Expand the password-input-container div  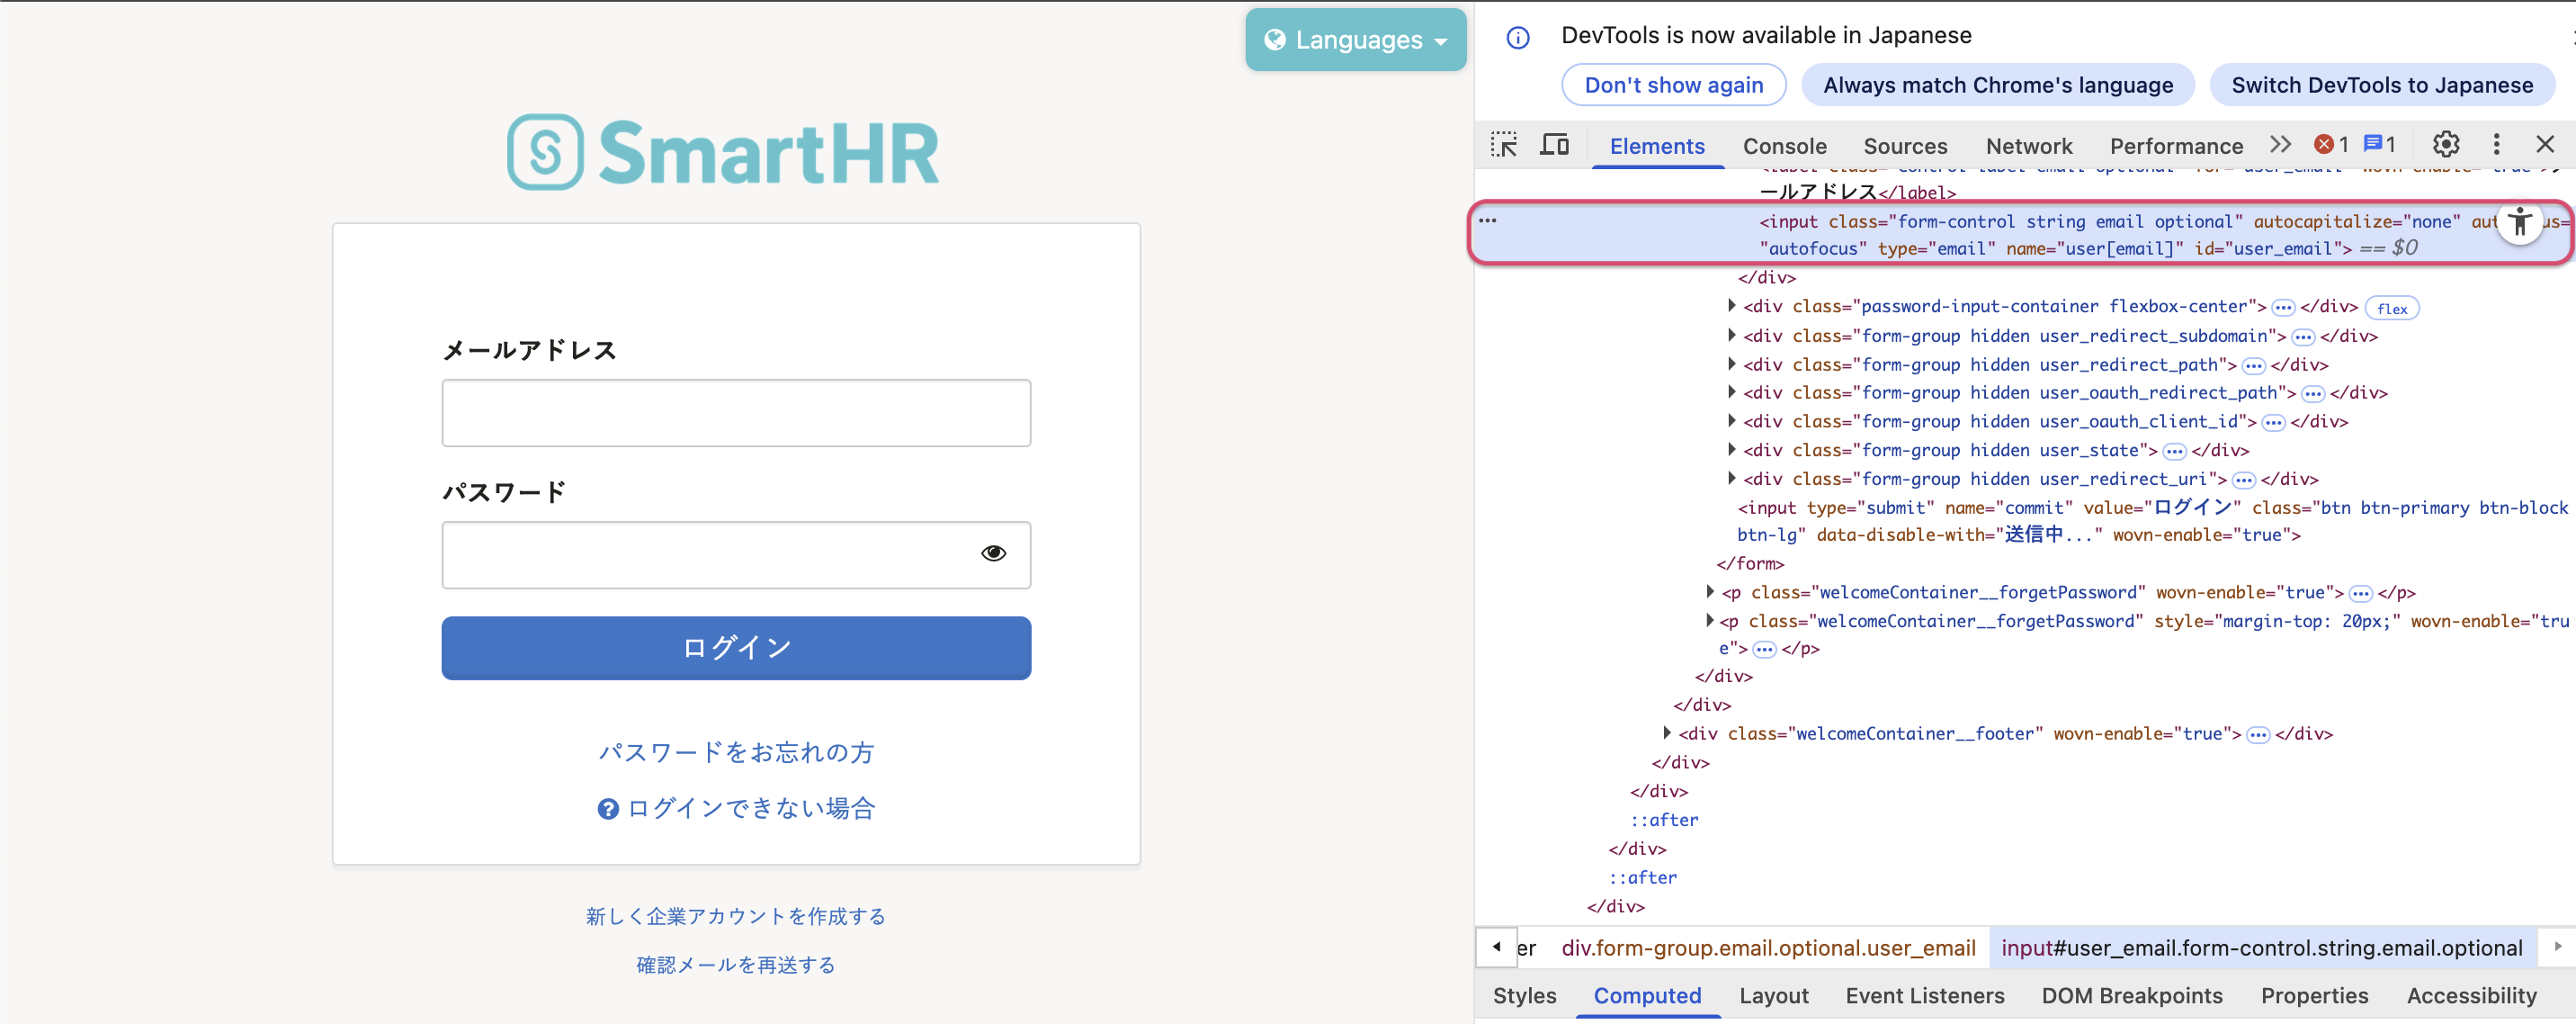(x=1731, y=306)
